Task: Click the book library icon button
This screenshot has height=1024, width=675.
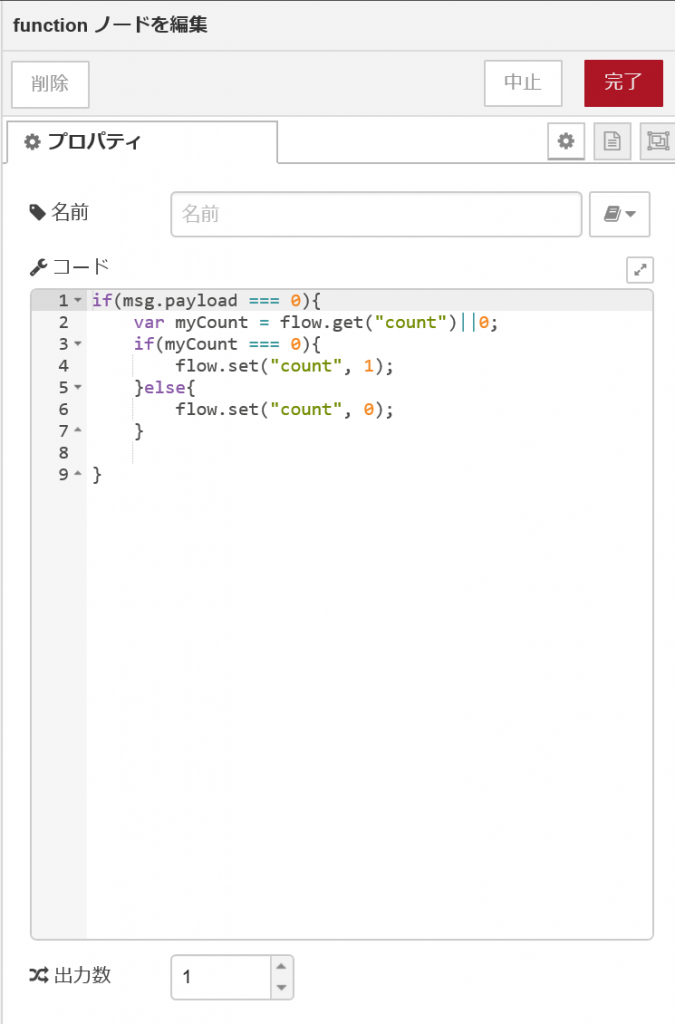Action: coord(612,214)
